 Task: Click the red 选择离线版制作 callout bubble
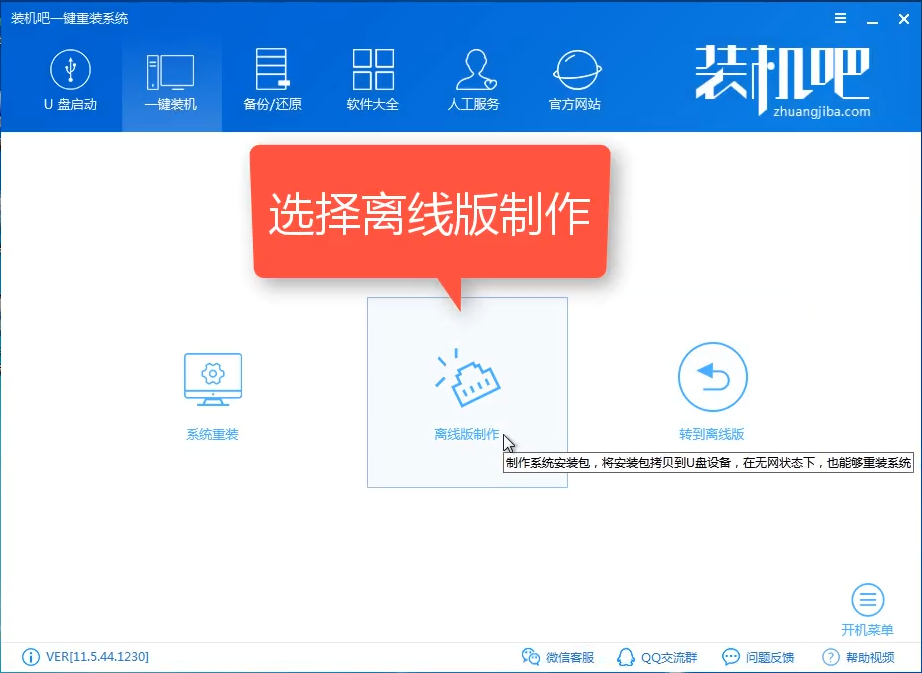pos(429,212)
